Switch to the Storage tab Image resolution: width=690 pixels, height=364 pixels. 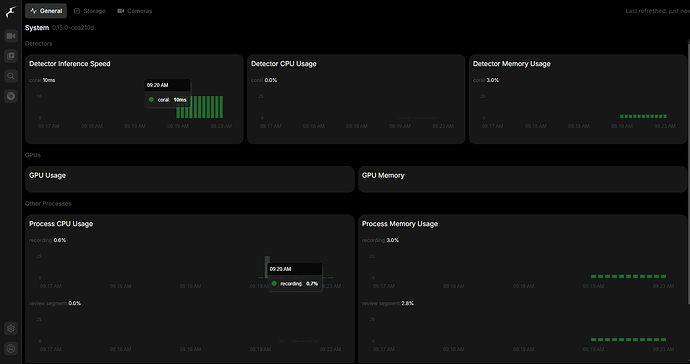pyautogui.click(x=90, y=11)
